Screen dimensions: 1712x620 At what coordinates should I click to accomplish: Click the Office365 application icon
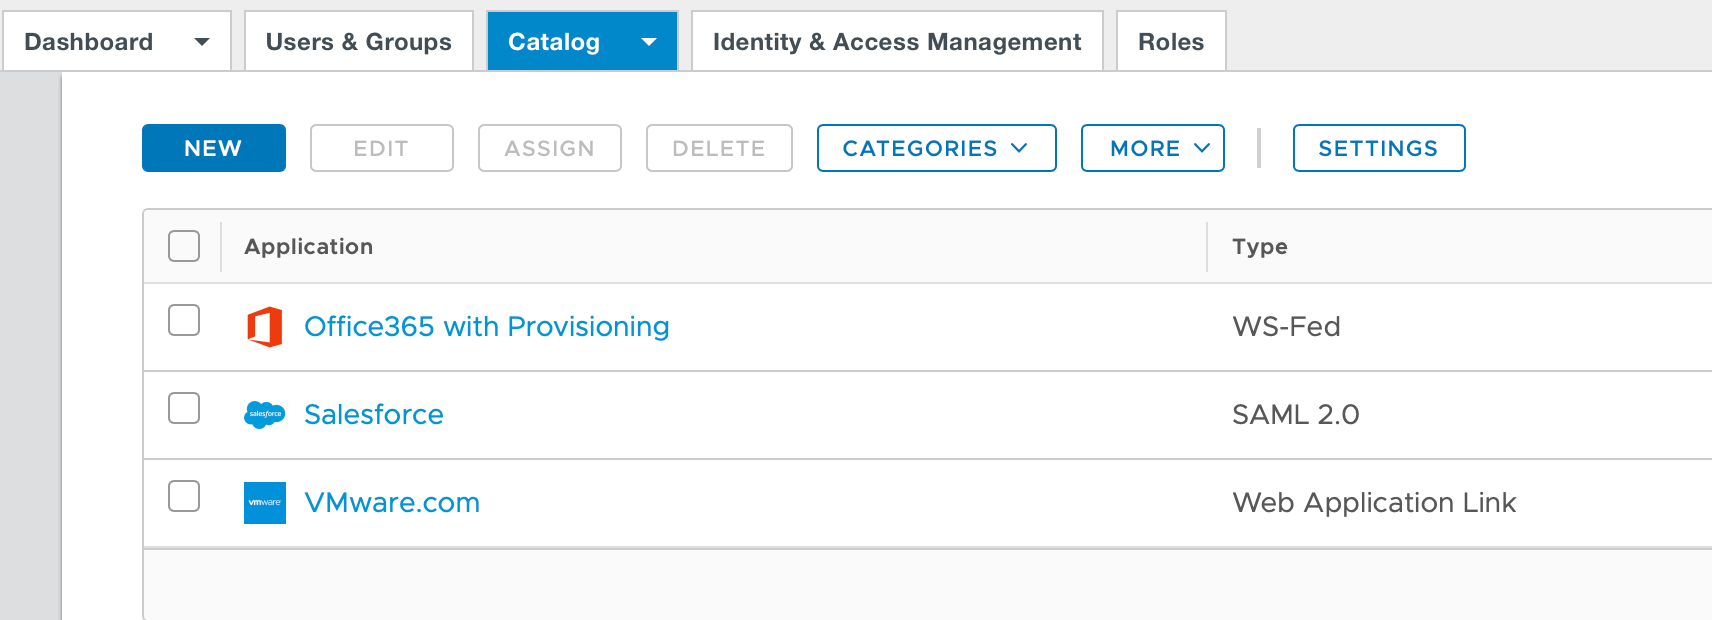pos(265,327)
